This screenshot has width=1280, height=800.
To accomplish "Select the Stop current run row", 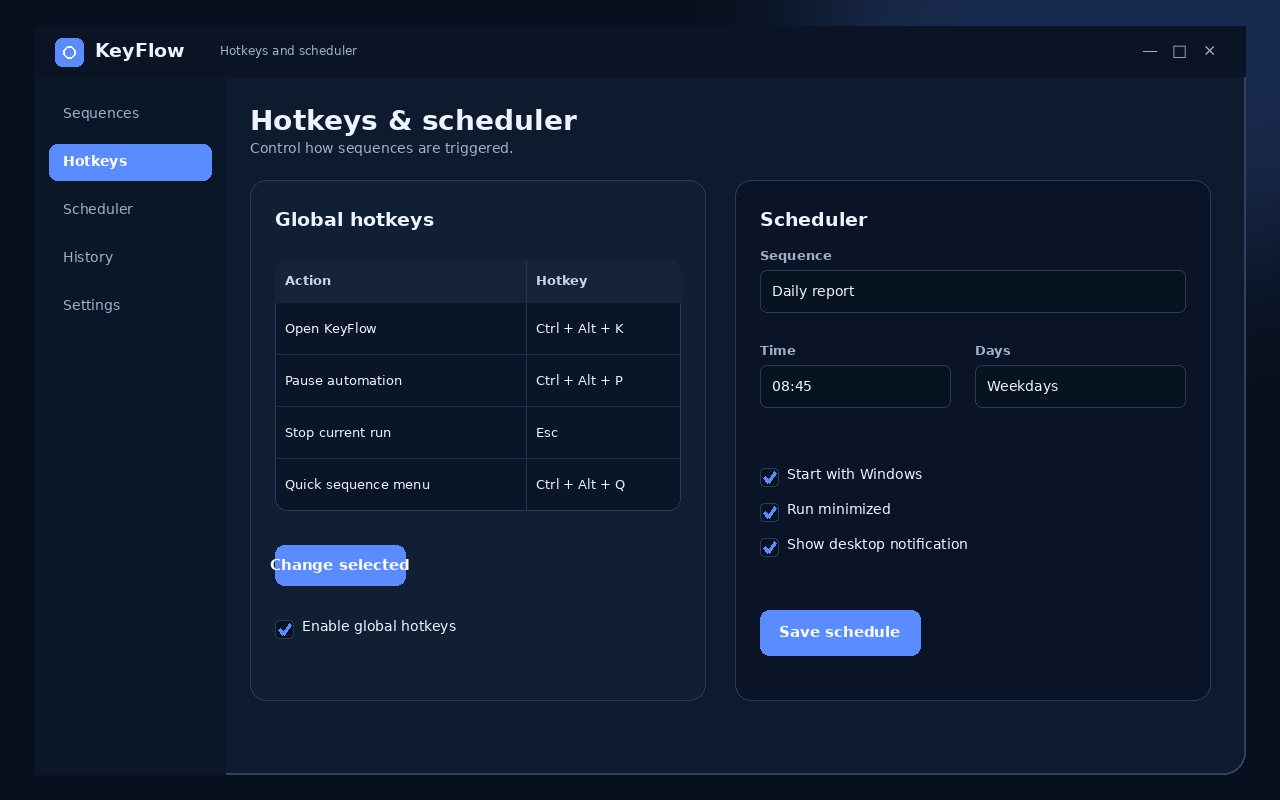I will (478, 433).
